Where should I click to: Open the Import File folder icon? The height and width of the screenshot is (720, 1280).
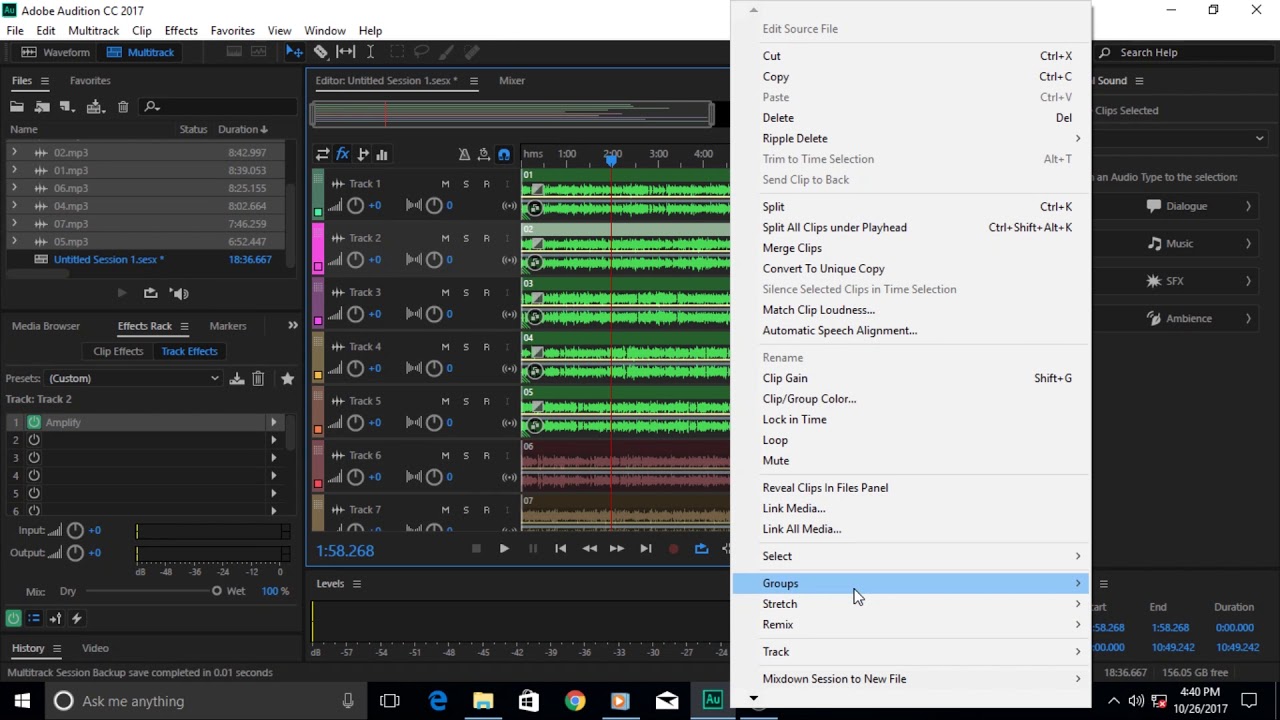[x=17, y=107]
